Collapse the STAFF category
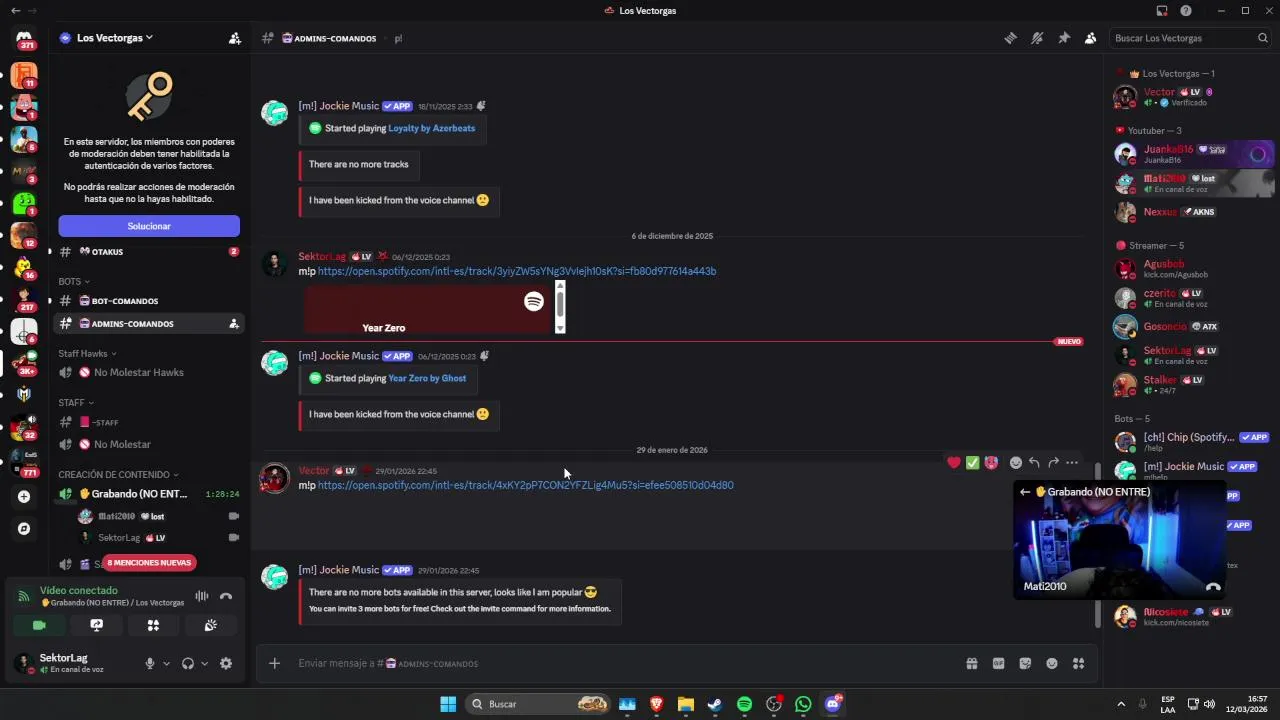This screenshot has height=720, width=1280. pyautogui.click(x=76, y=402)
